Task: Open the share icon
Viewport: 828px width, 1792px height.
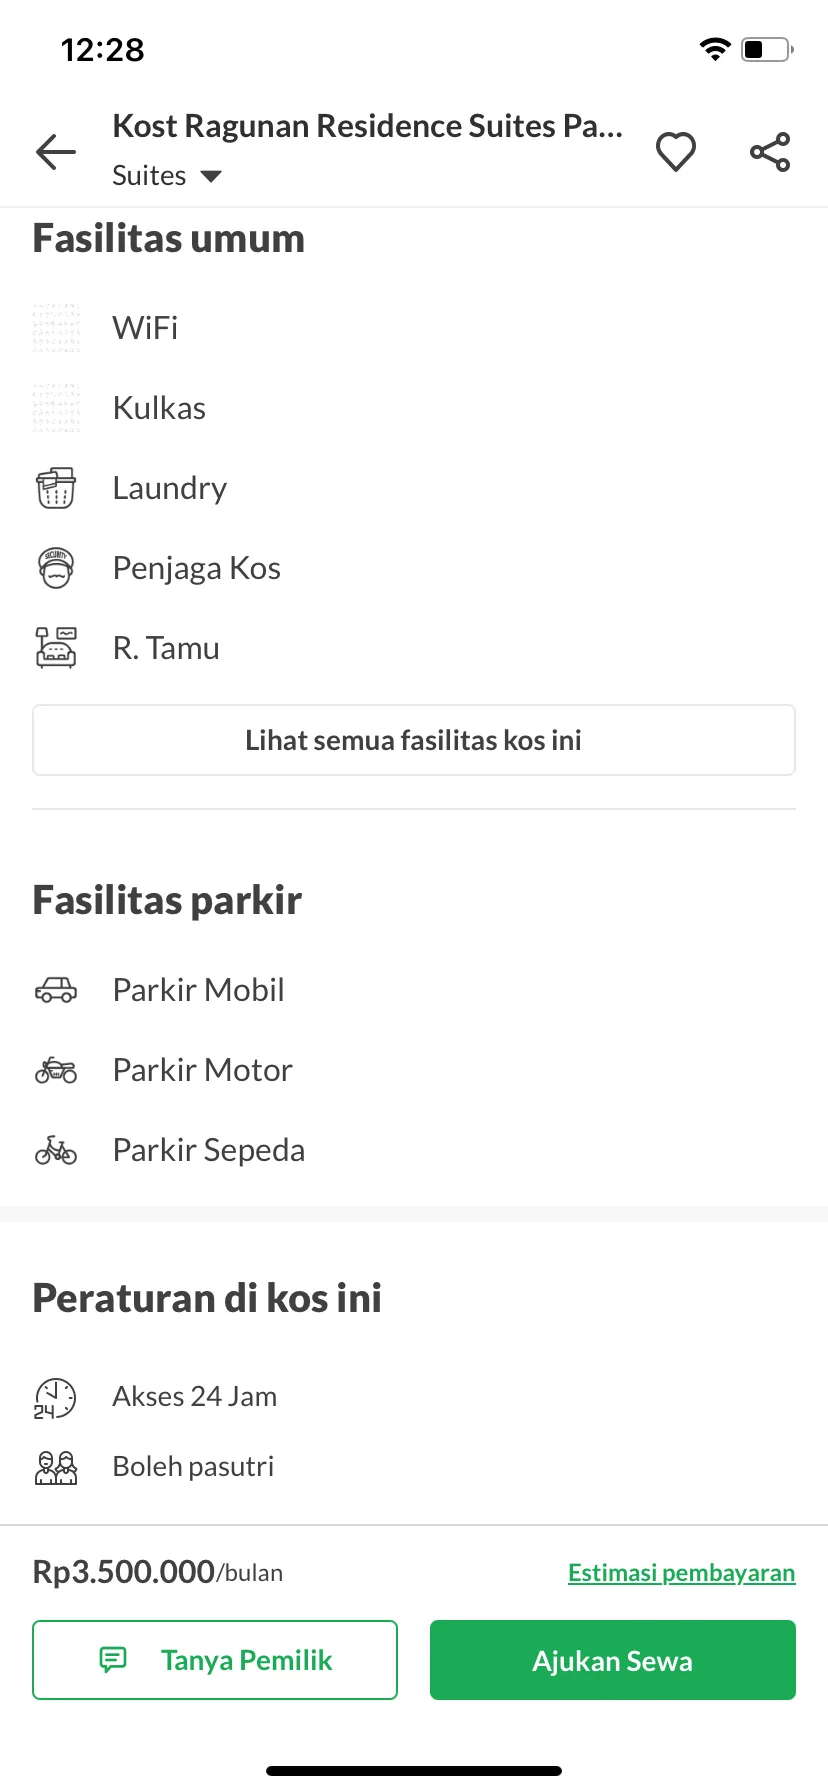Action: [x=770, y=152]
